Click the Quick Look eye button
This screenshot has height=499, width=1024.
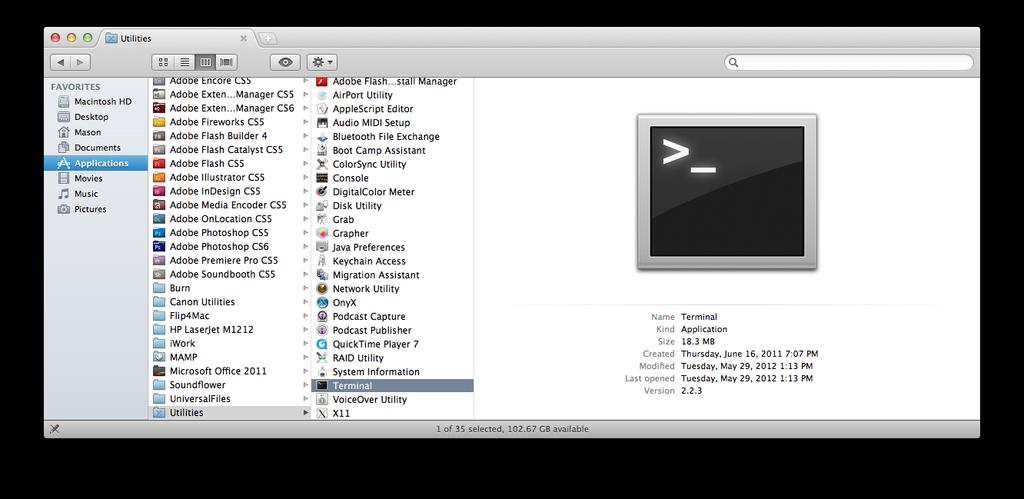coord(285,62)
